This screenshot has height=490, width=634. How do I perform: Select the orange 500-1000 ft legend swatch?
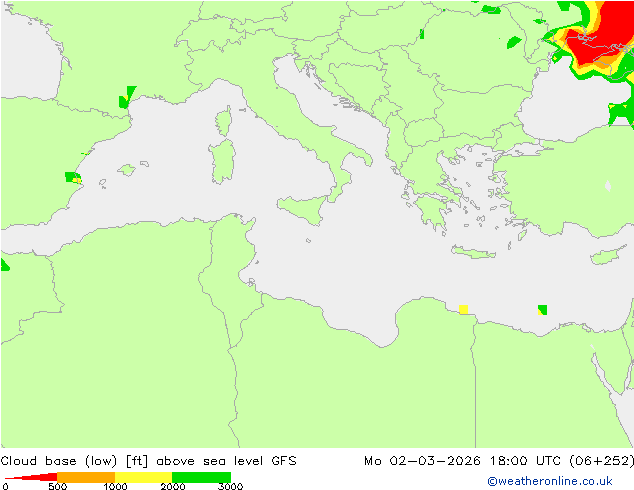[x=86, y=477]
